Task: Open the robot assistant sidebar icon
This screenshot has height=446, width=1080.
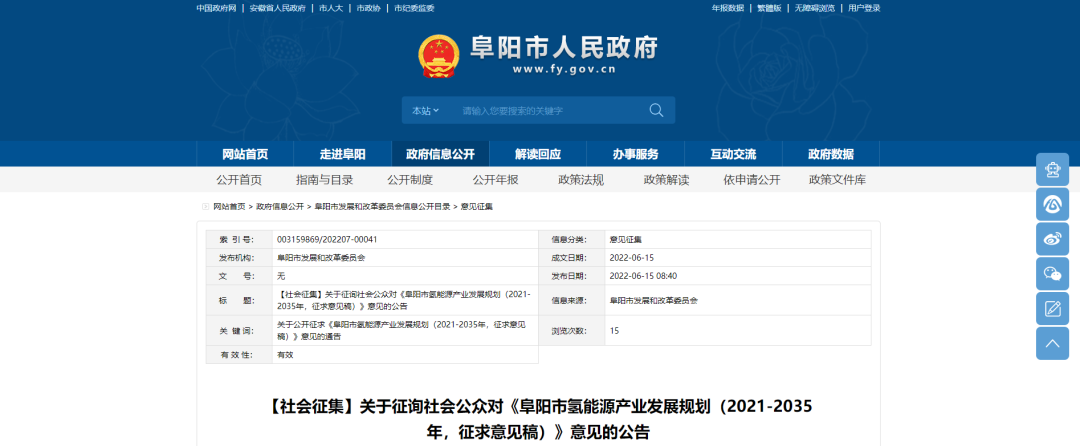Action: pos(1052,169)
